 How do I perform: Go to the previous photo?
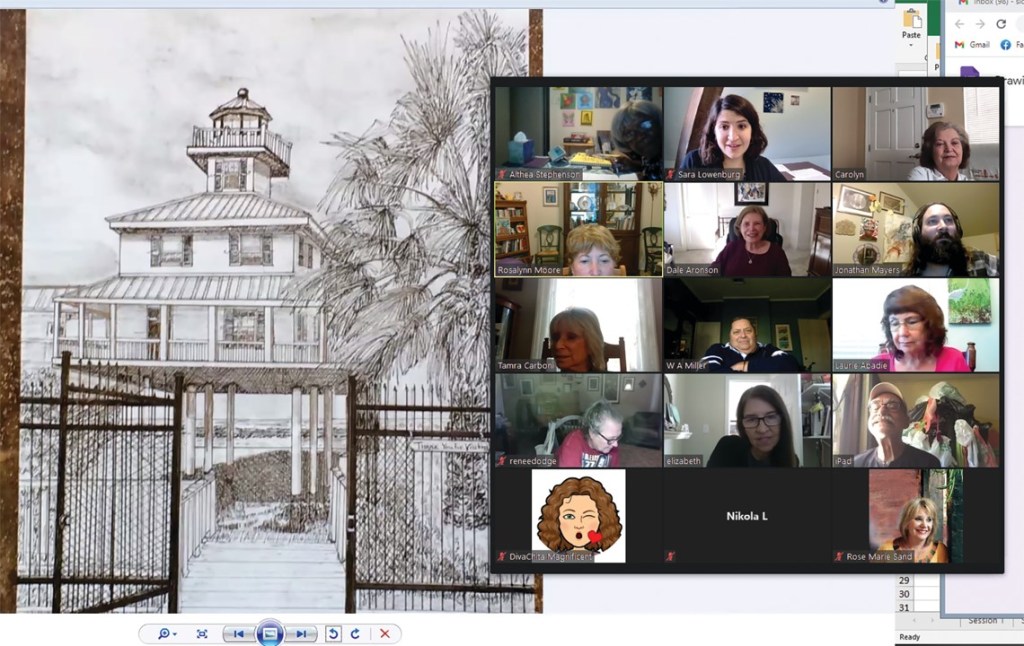(238, 634)
